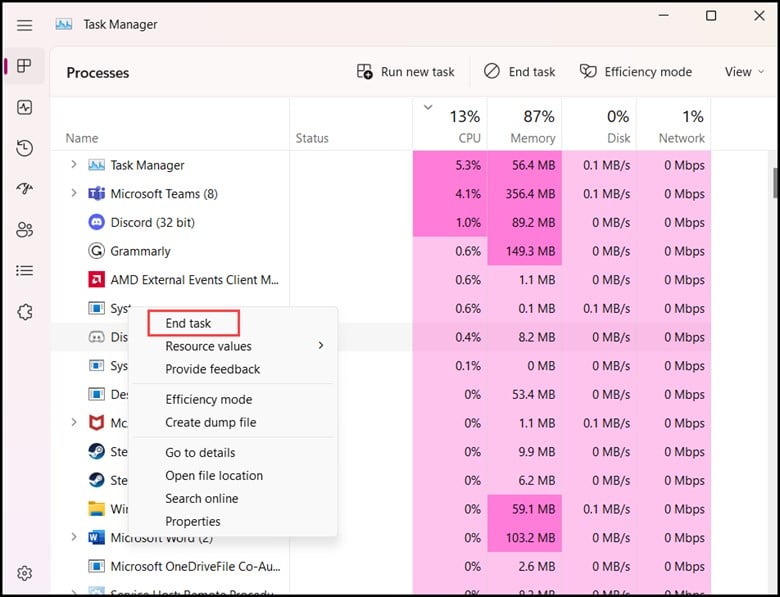Expand the McAfee process group
Image resolution: width=780 pixels, height=597 pixels.
tap(74, 422)
